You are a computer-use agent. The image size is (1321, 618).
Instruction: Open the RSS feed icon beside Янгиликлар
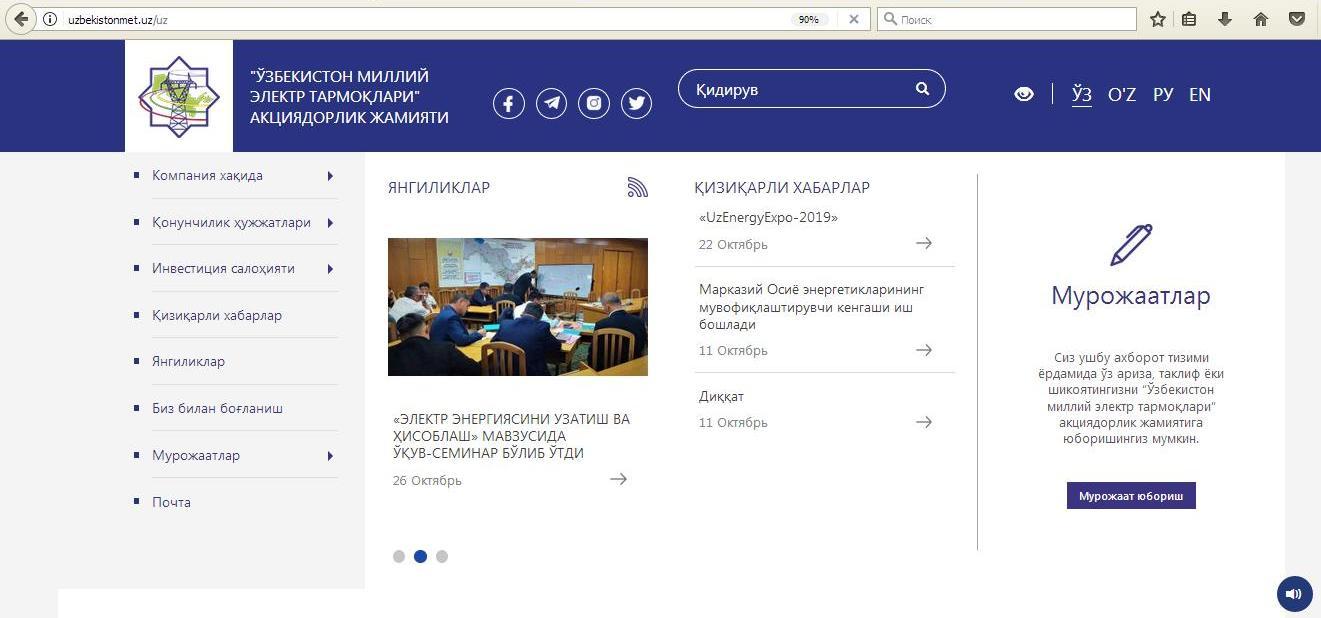(637, 187)
